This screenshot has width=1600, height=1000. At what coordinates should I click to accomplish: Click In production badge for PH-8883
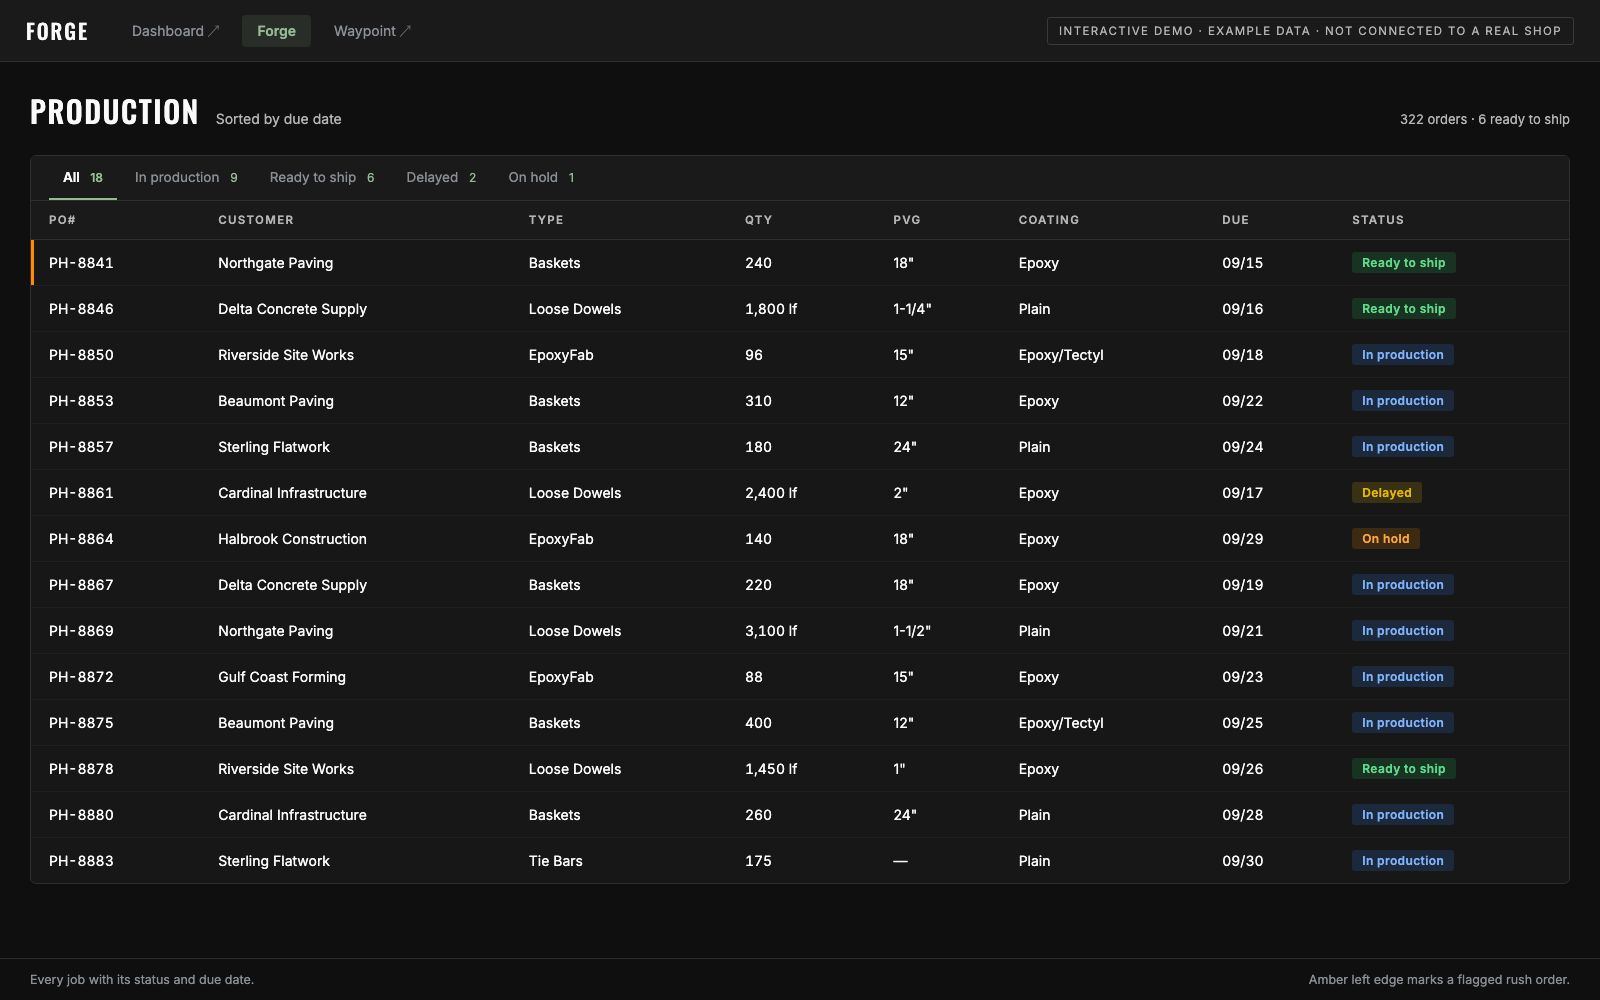point(1402,861)
